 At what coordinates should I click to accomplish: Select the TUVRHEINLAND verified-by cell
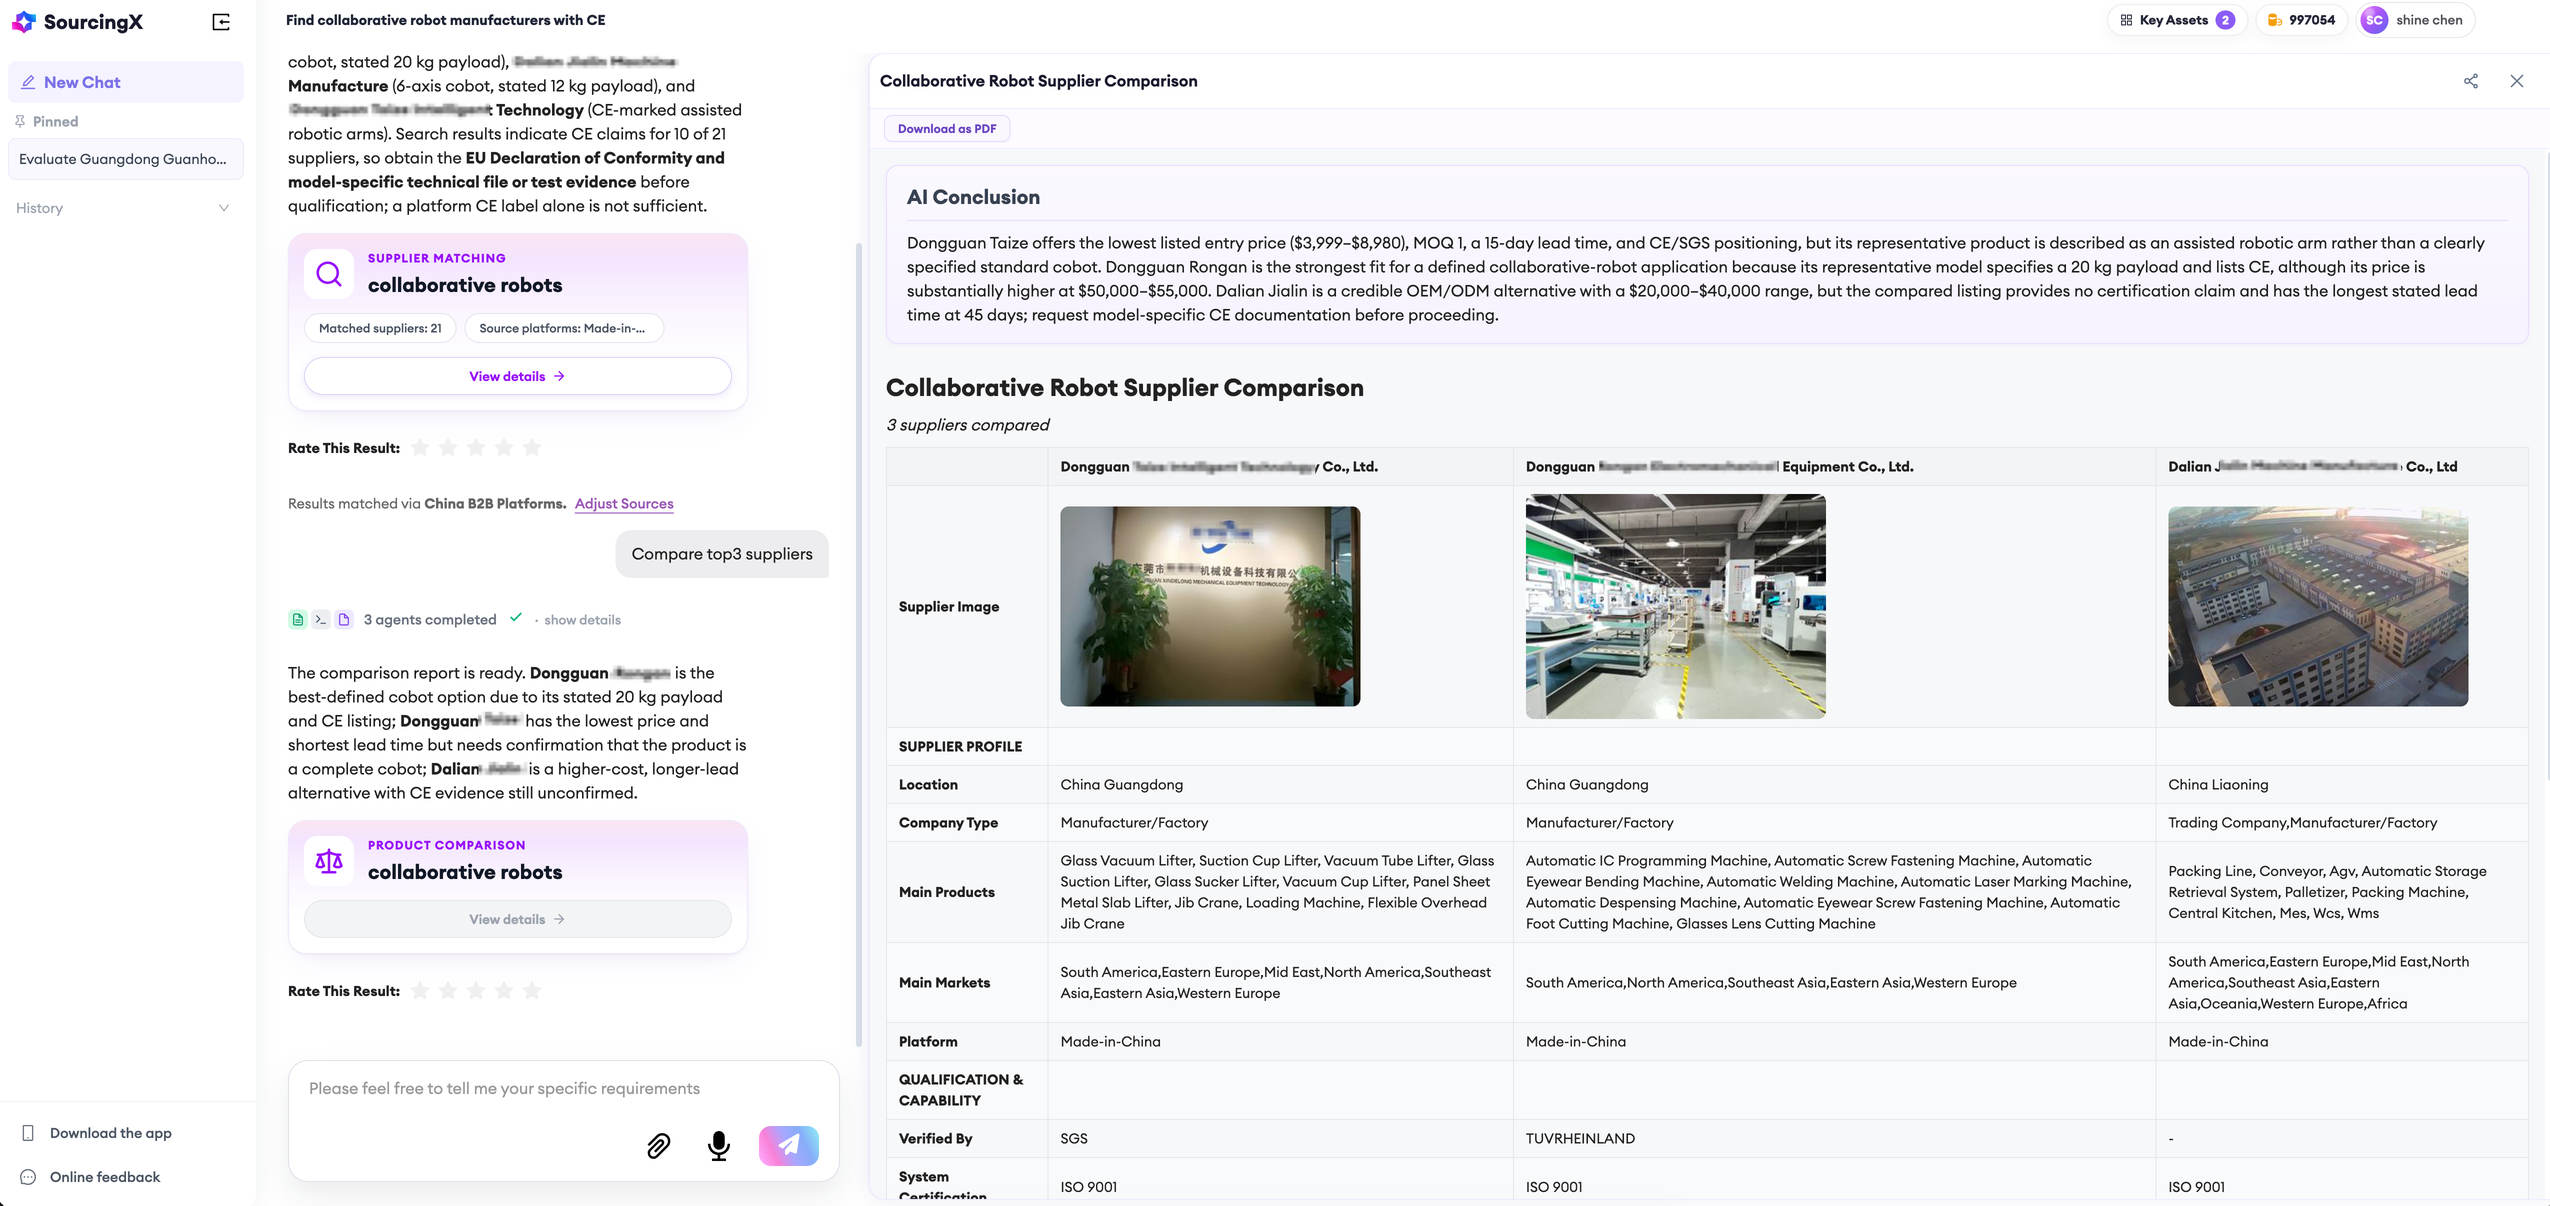[x=1834, y=1139]
